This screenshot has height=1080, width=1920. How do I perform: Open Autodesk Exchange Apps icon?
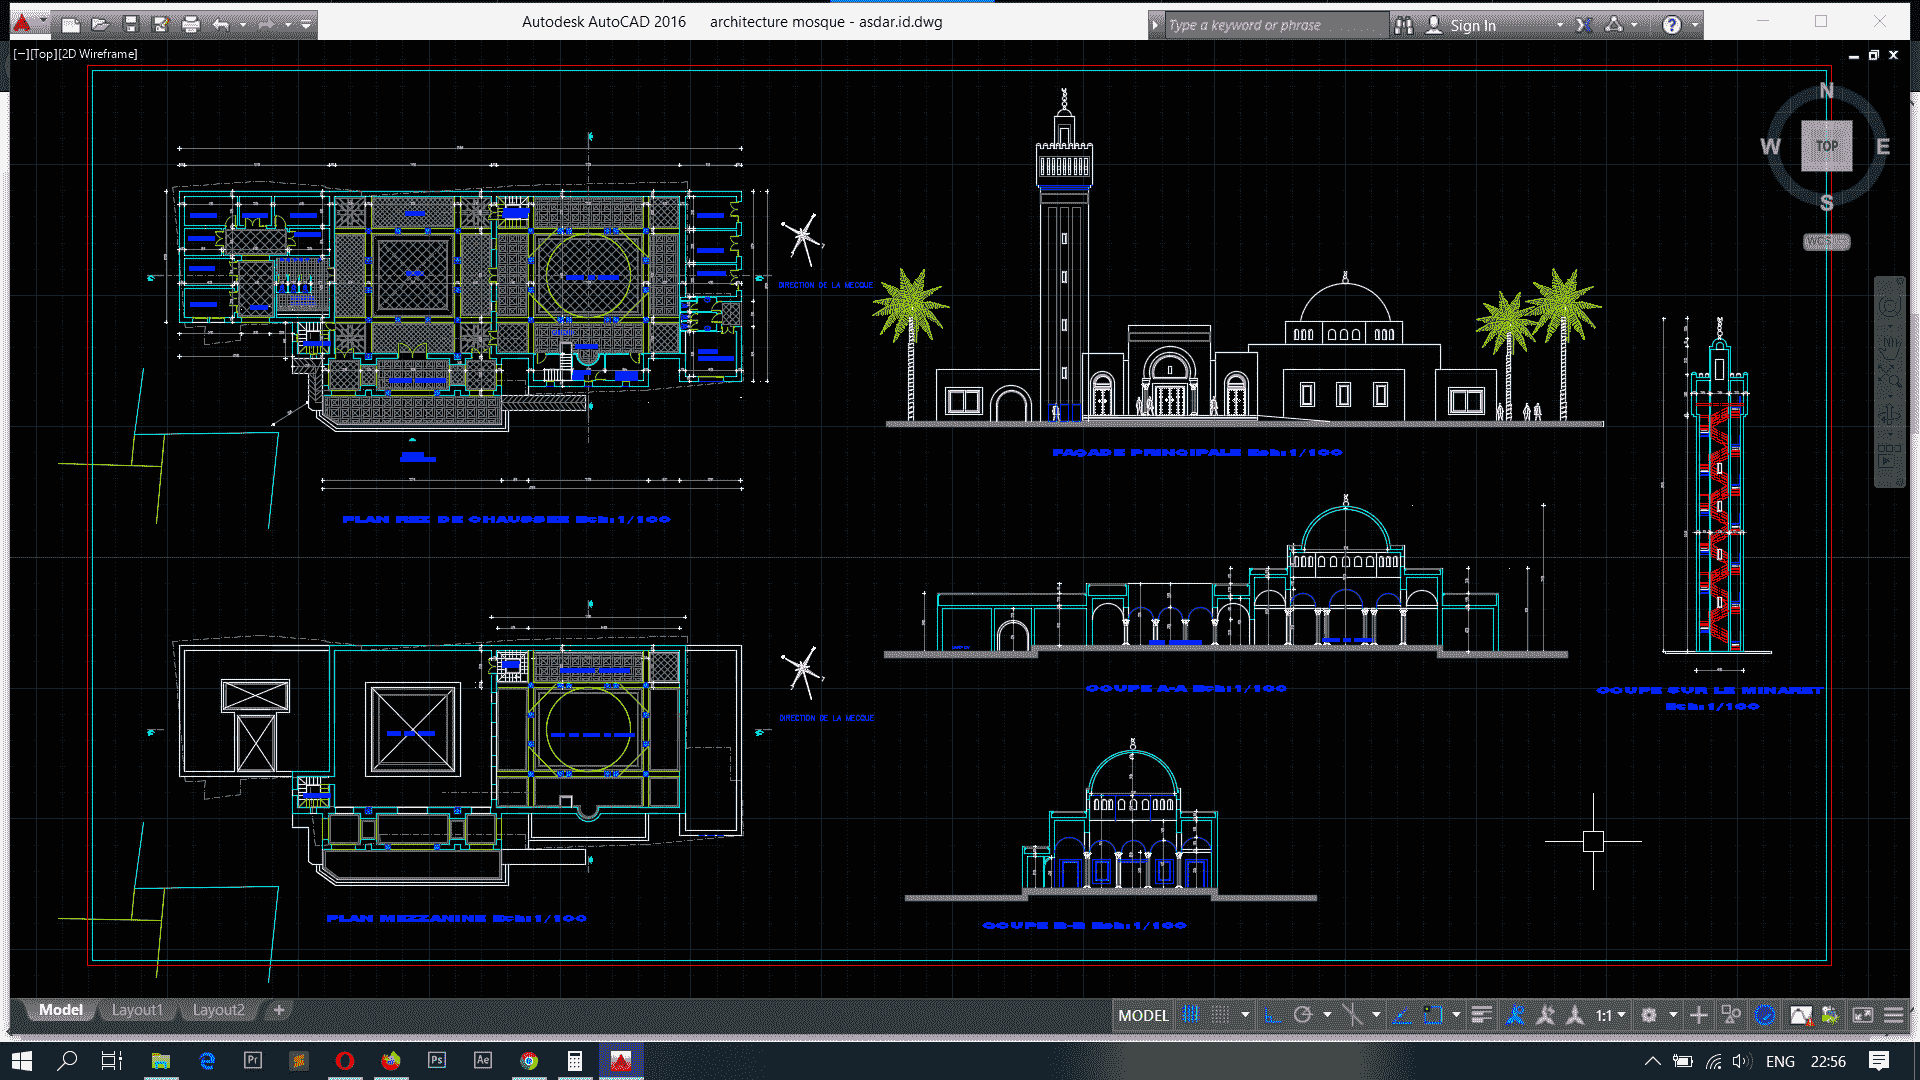[1584, 25]
